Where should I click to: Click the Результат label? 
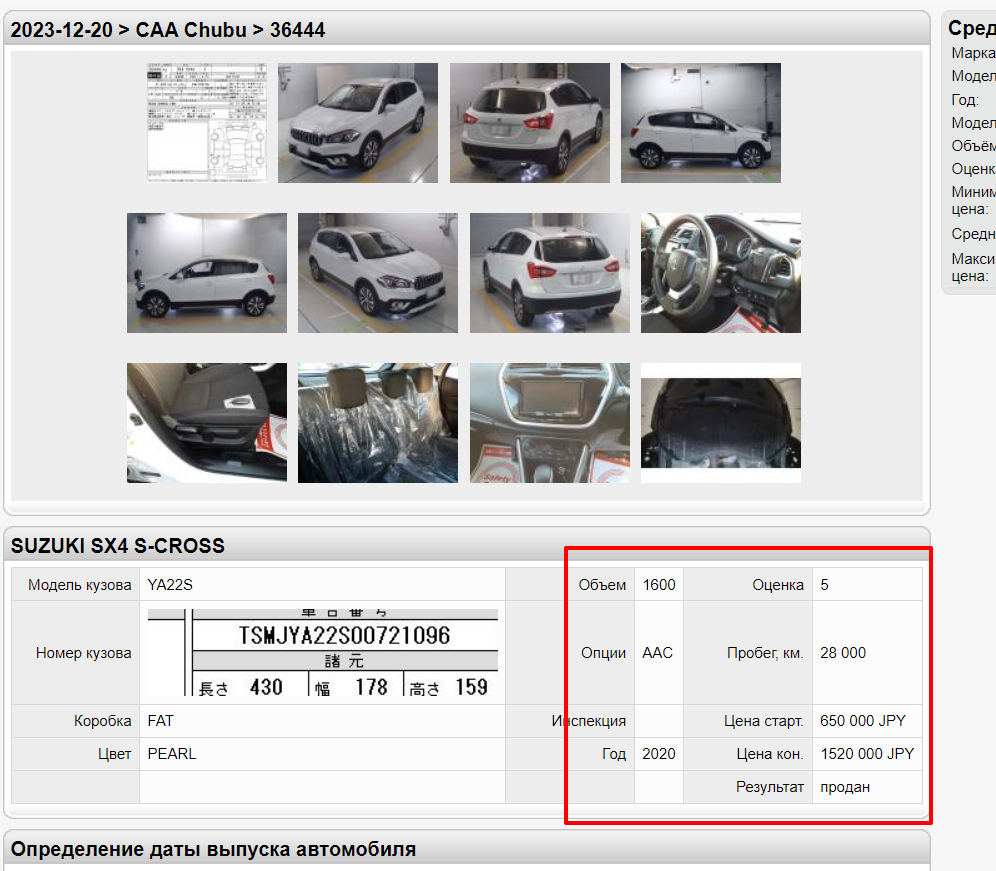770,787
